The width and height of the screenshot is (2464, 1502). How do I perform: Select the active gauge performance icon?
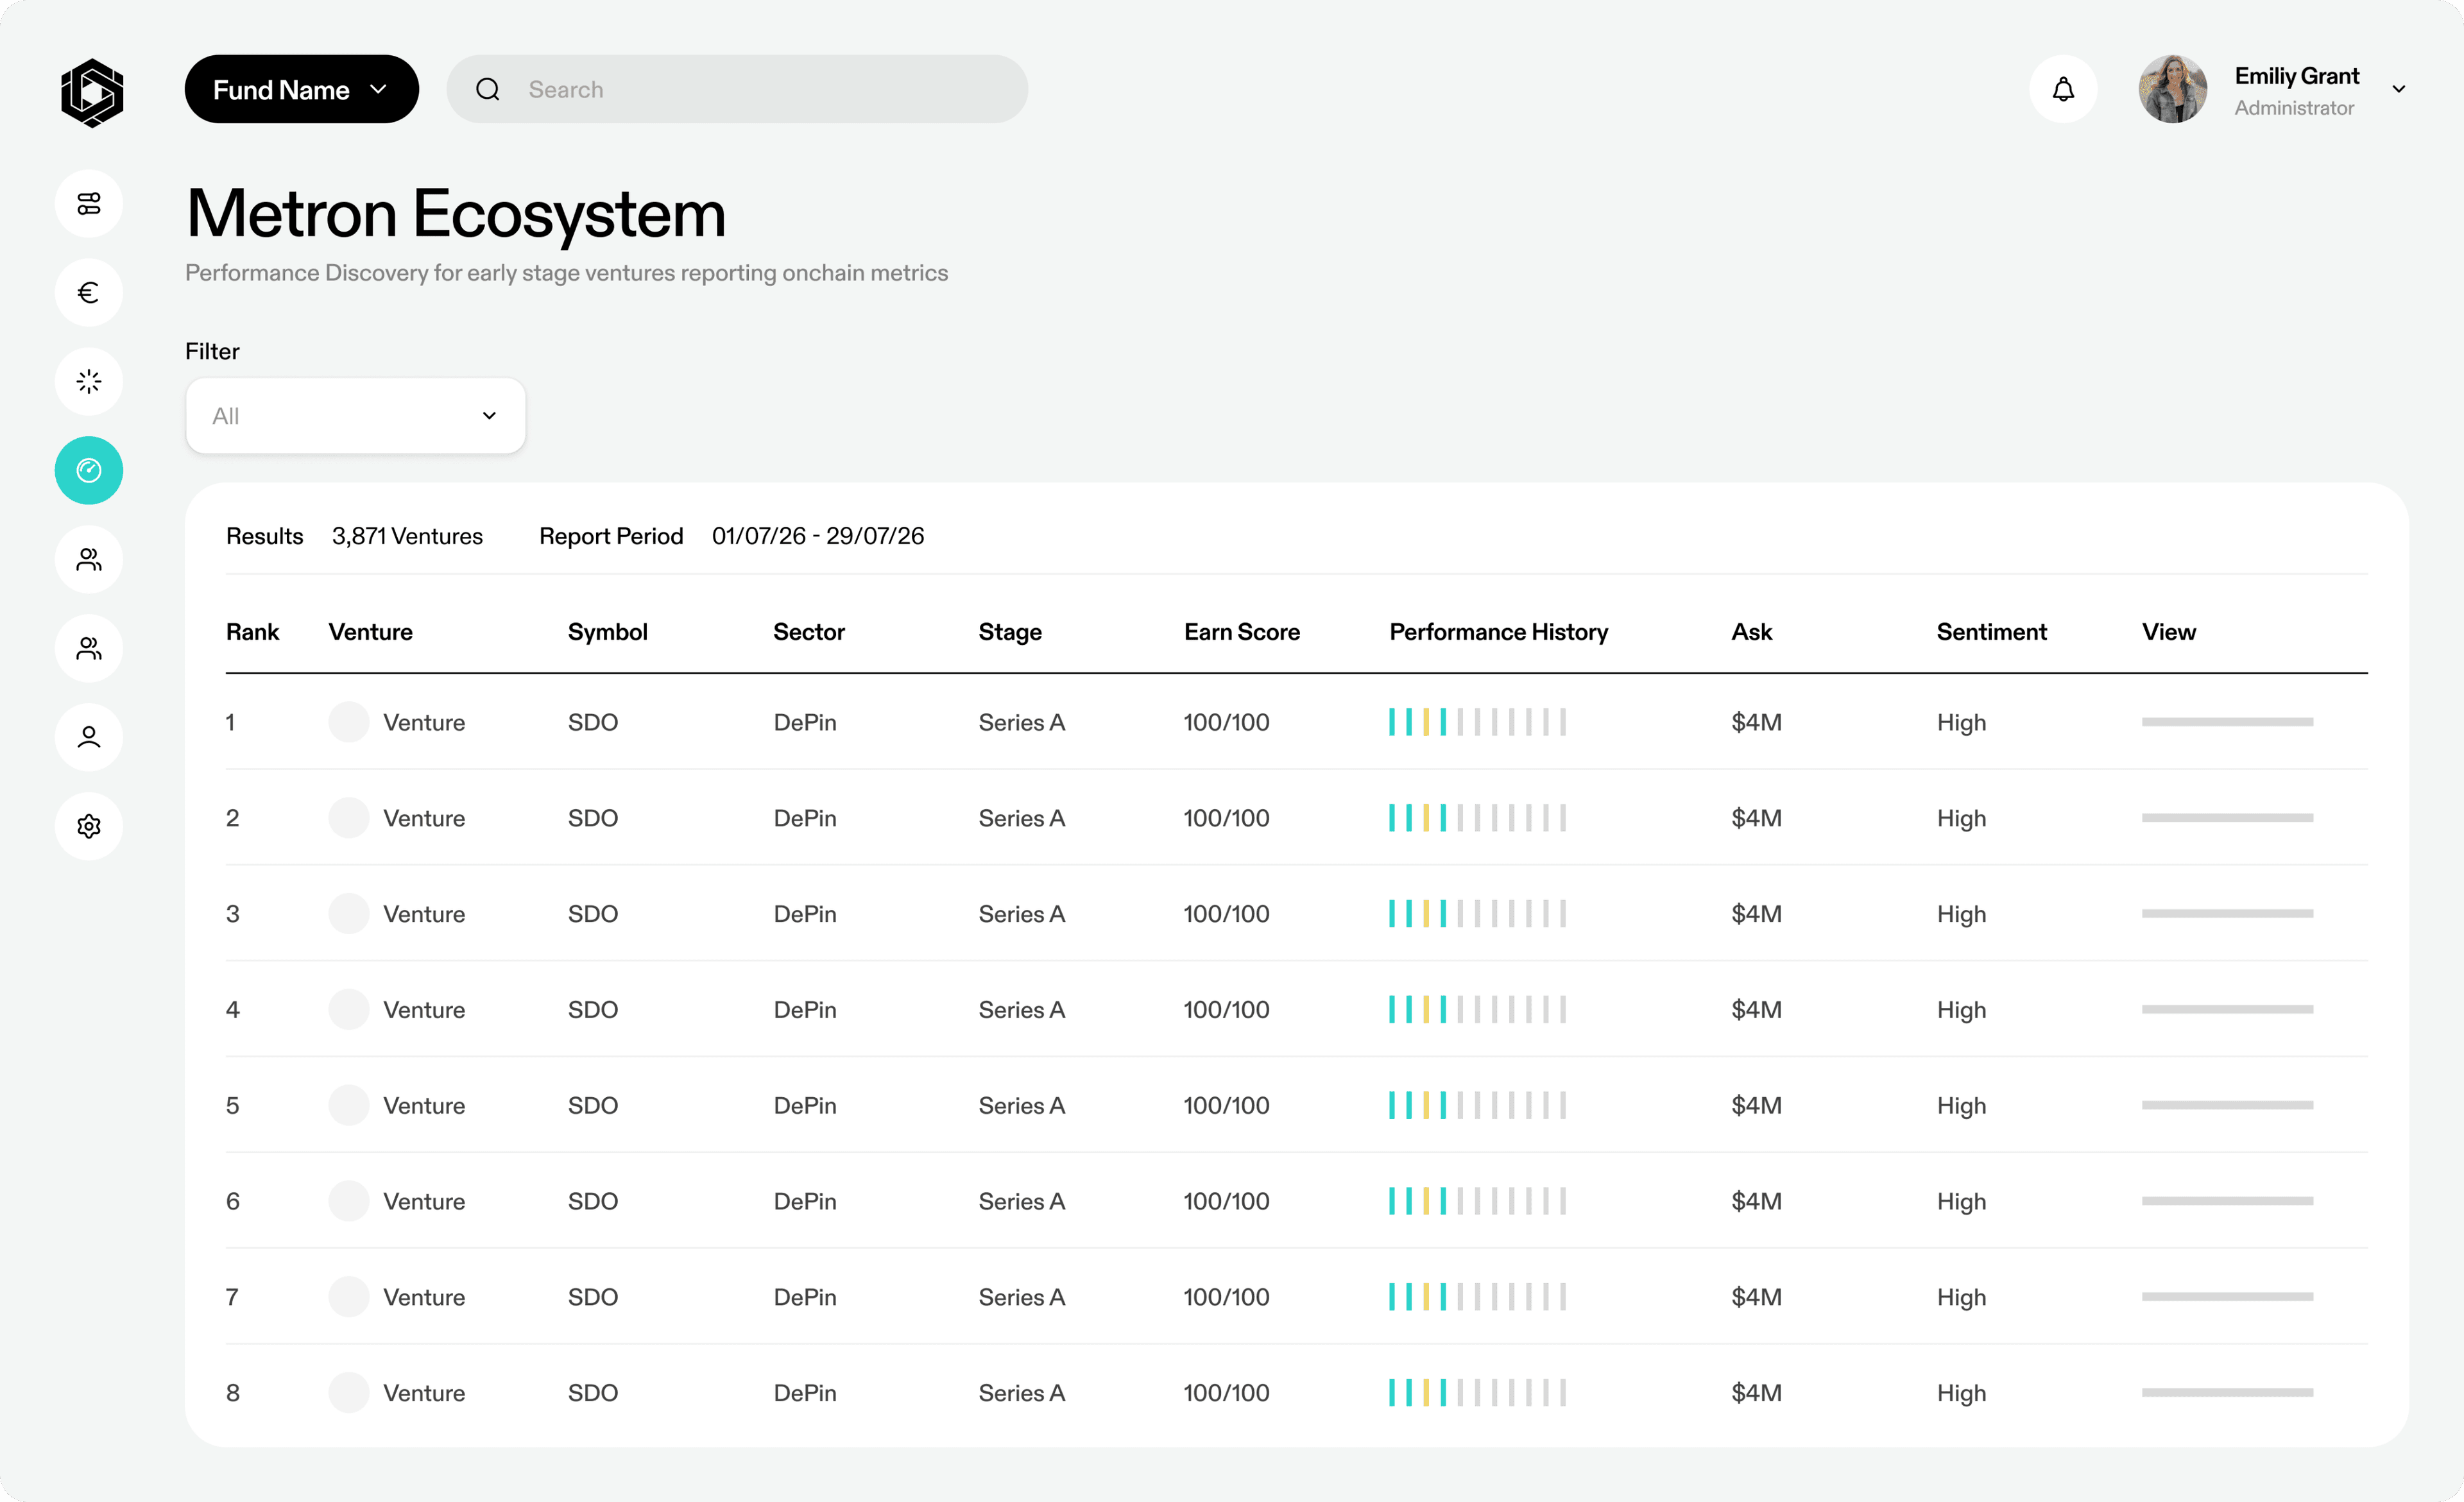coord(89,470)
